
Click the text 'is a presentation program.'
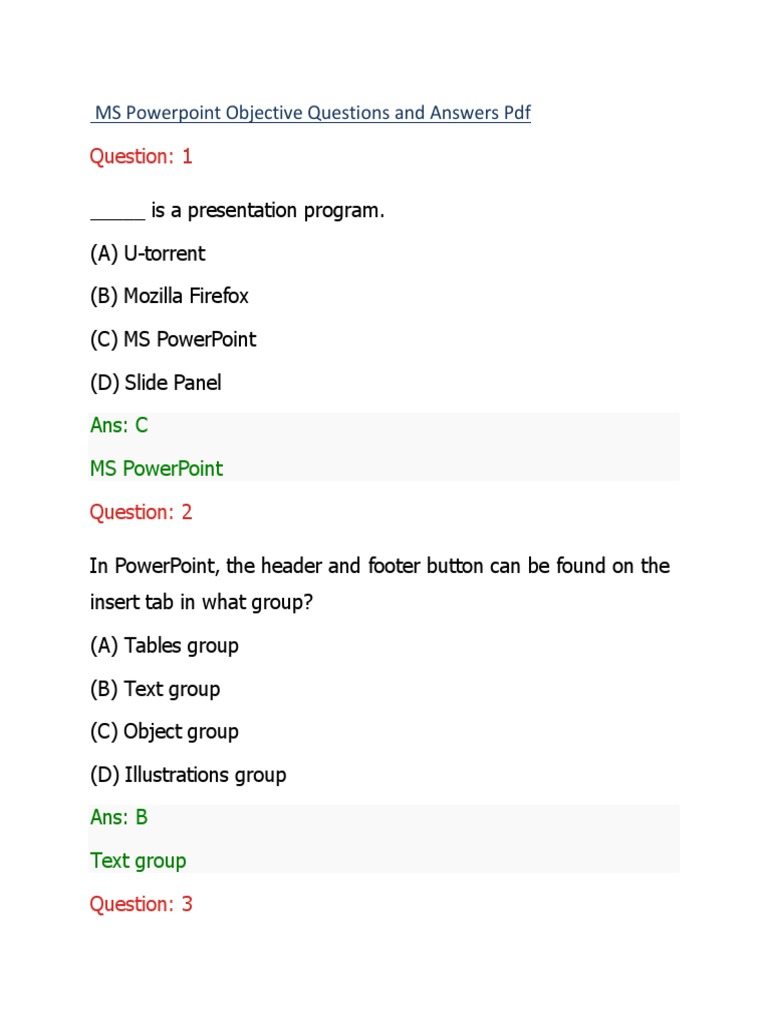point(268,211)
